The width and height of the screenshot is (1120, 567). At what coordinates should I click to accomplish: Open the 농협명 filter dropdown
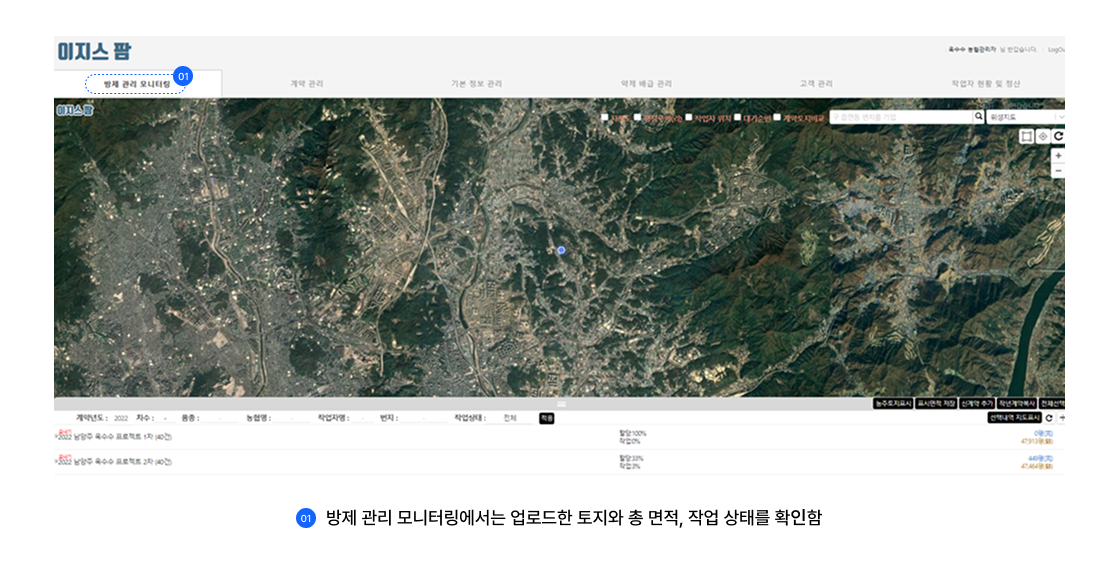(291, 418)
